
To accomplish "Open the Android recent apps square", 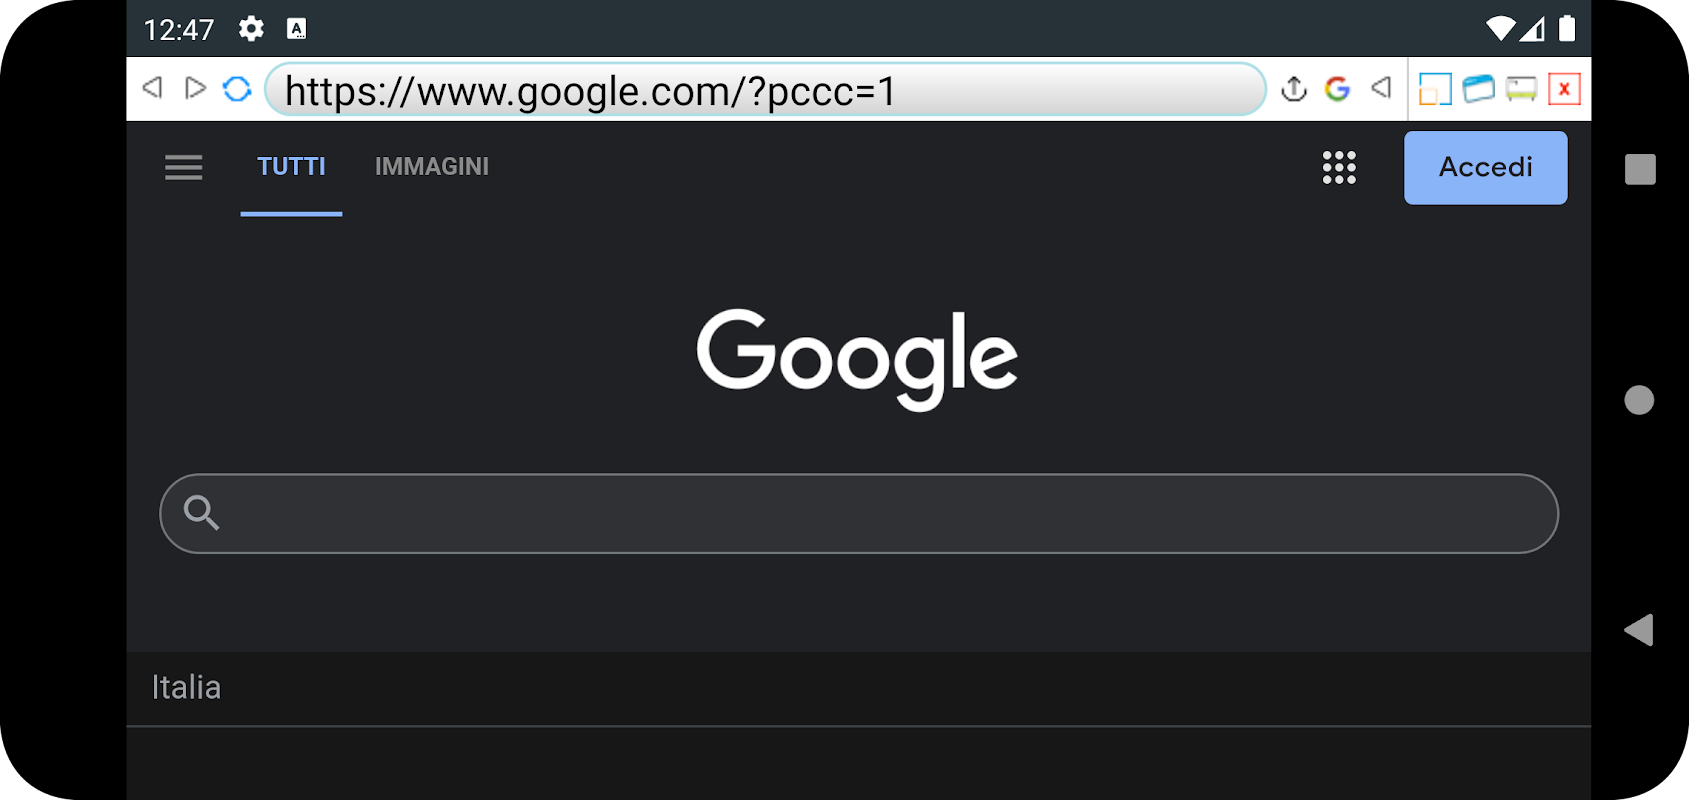I will pyautogui.click(x=1640, y=169).
